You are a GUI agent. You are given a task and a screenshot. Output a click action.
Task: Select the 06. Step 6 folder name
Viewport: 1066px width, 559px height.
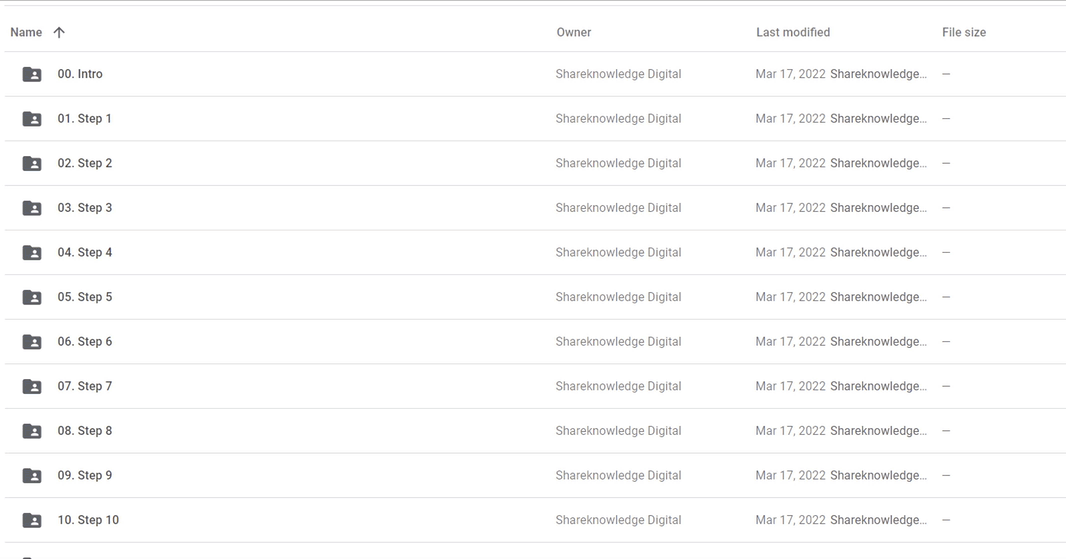85,341
